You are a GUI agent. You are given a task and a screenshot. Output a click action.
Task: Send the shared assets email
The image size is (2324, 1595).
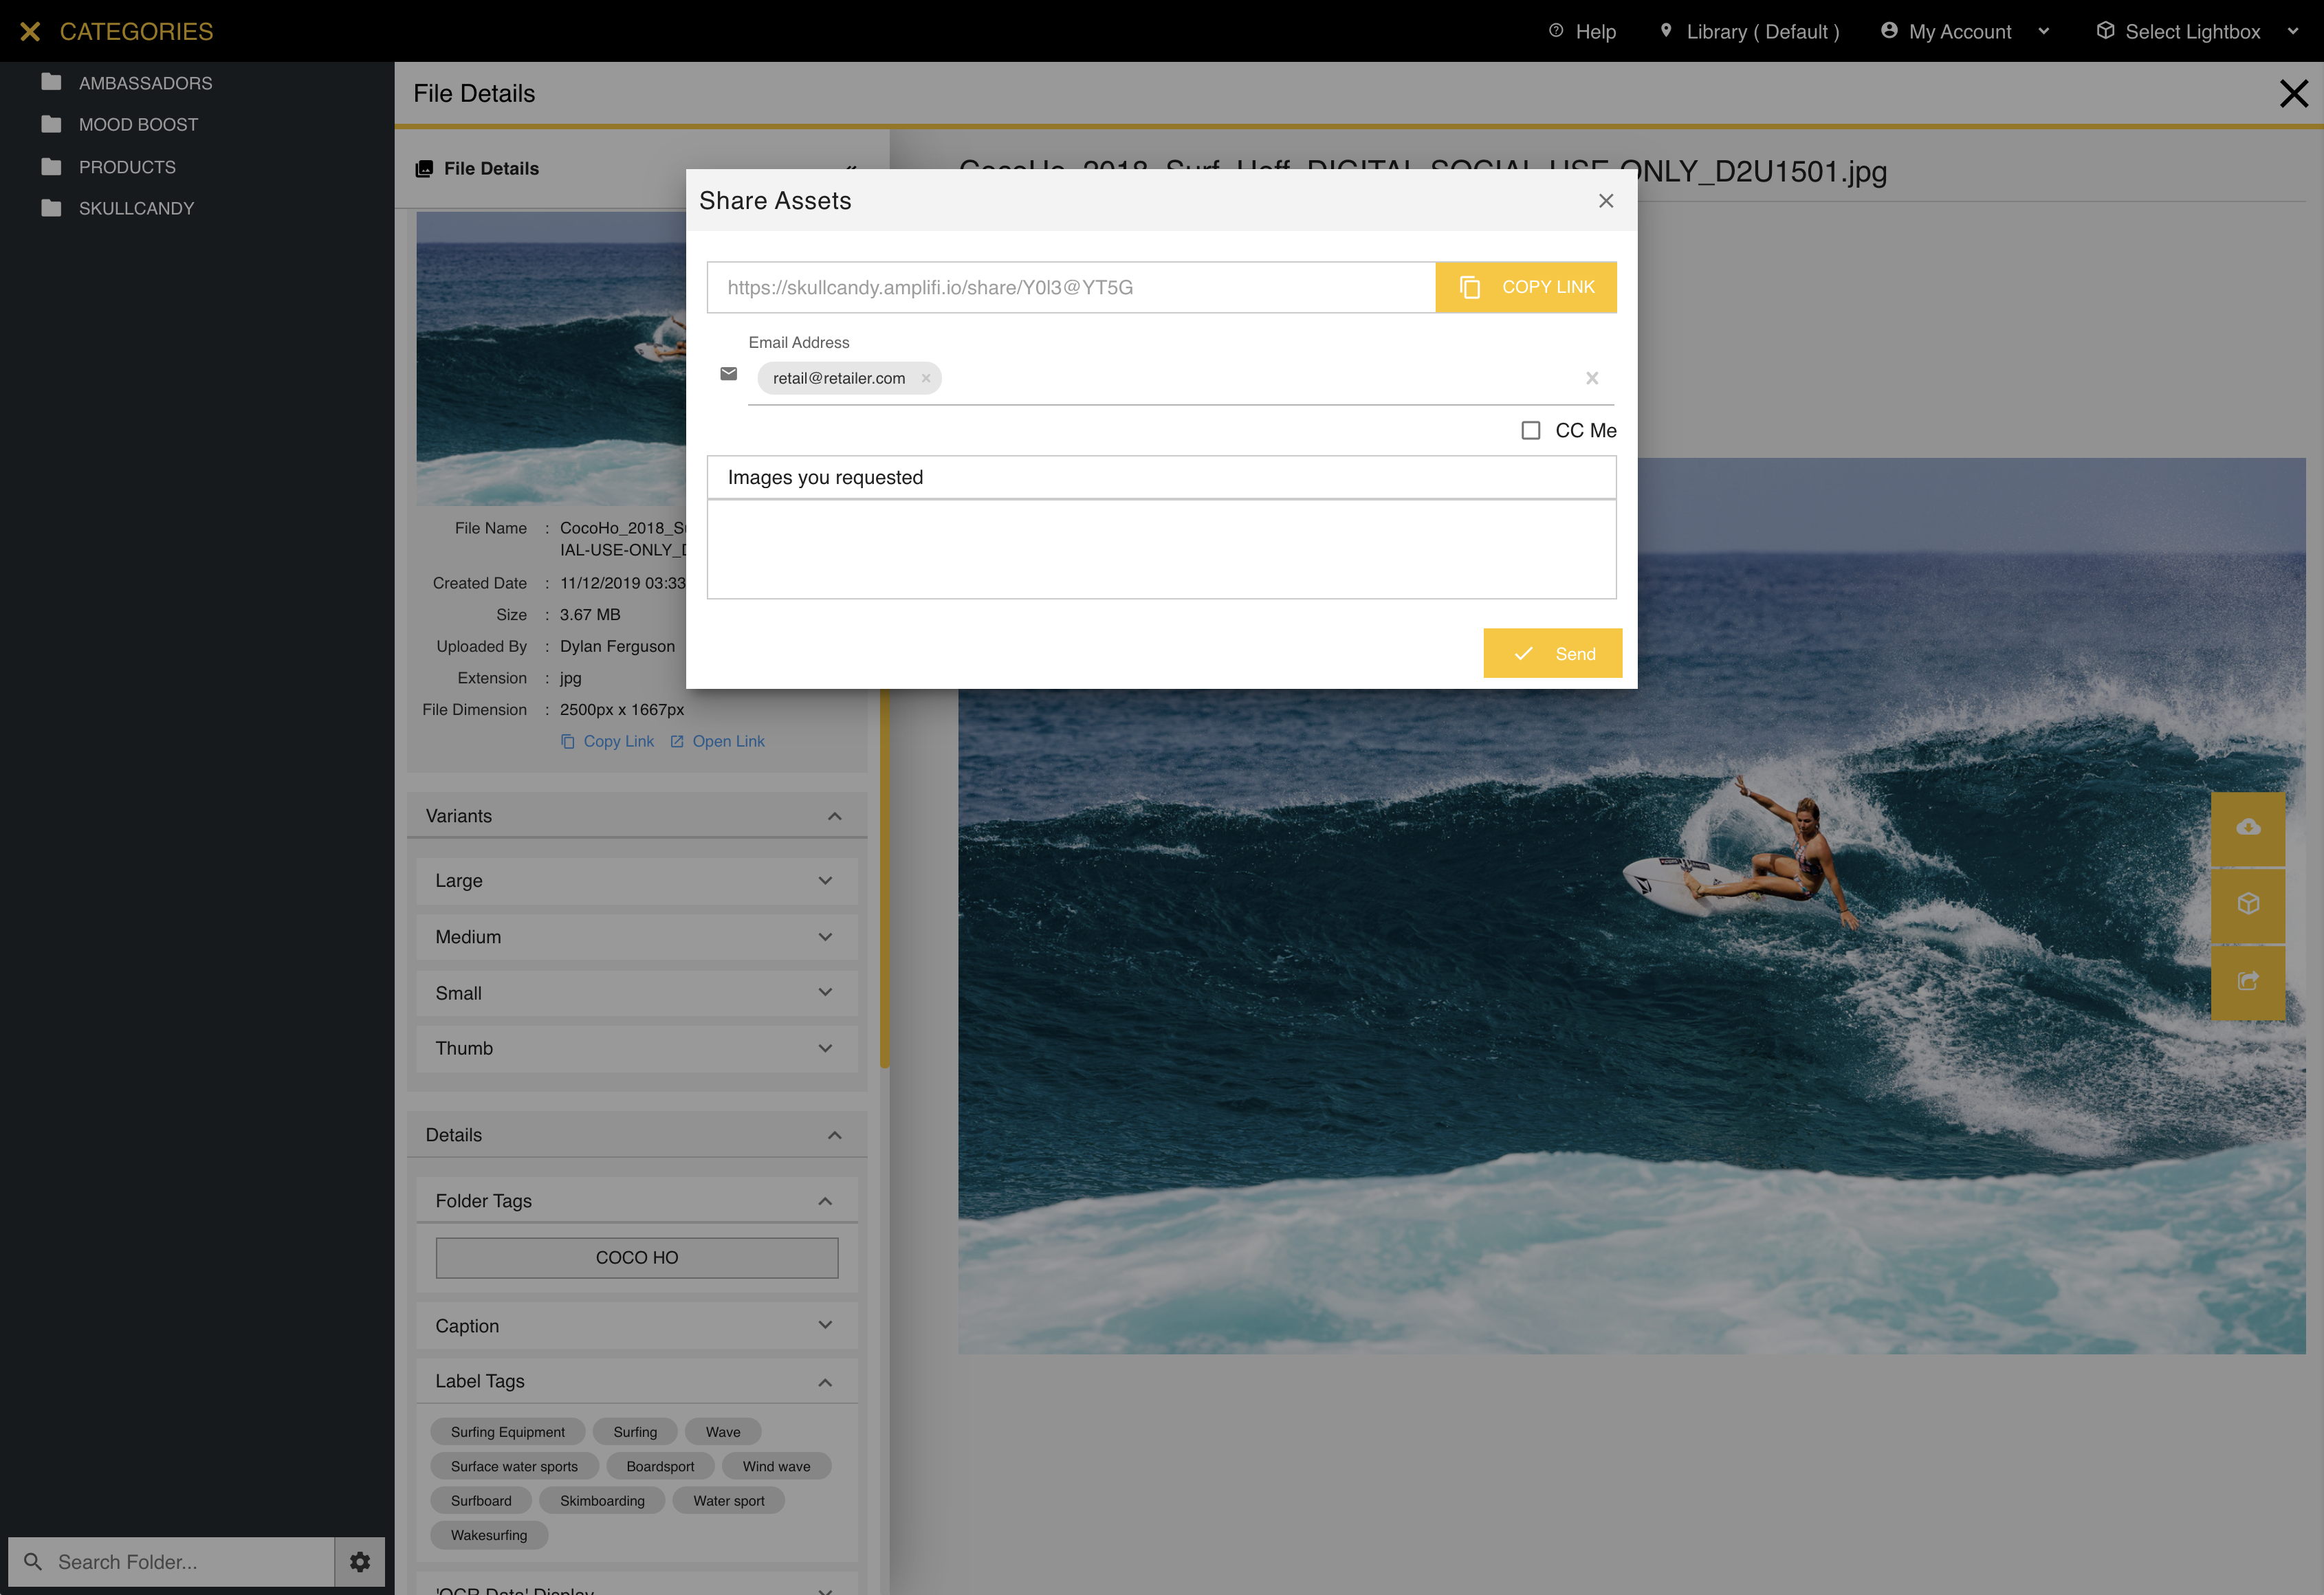click(1552, 654)
